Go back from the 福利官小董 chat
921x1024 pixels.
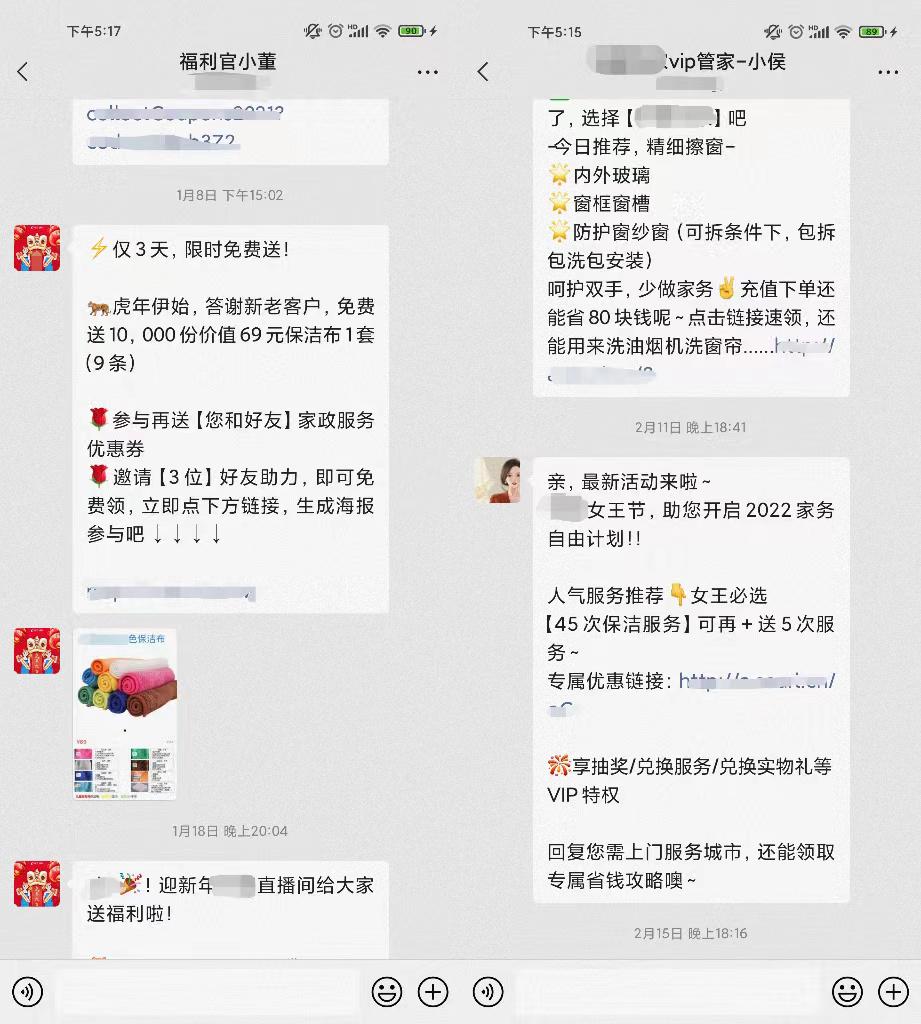click(23, 71)
